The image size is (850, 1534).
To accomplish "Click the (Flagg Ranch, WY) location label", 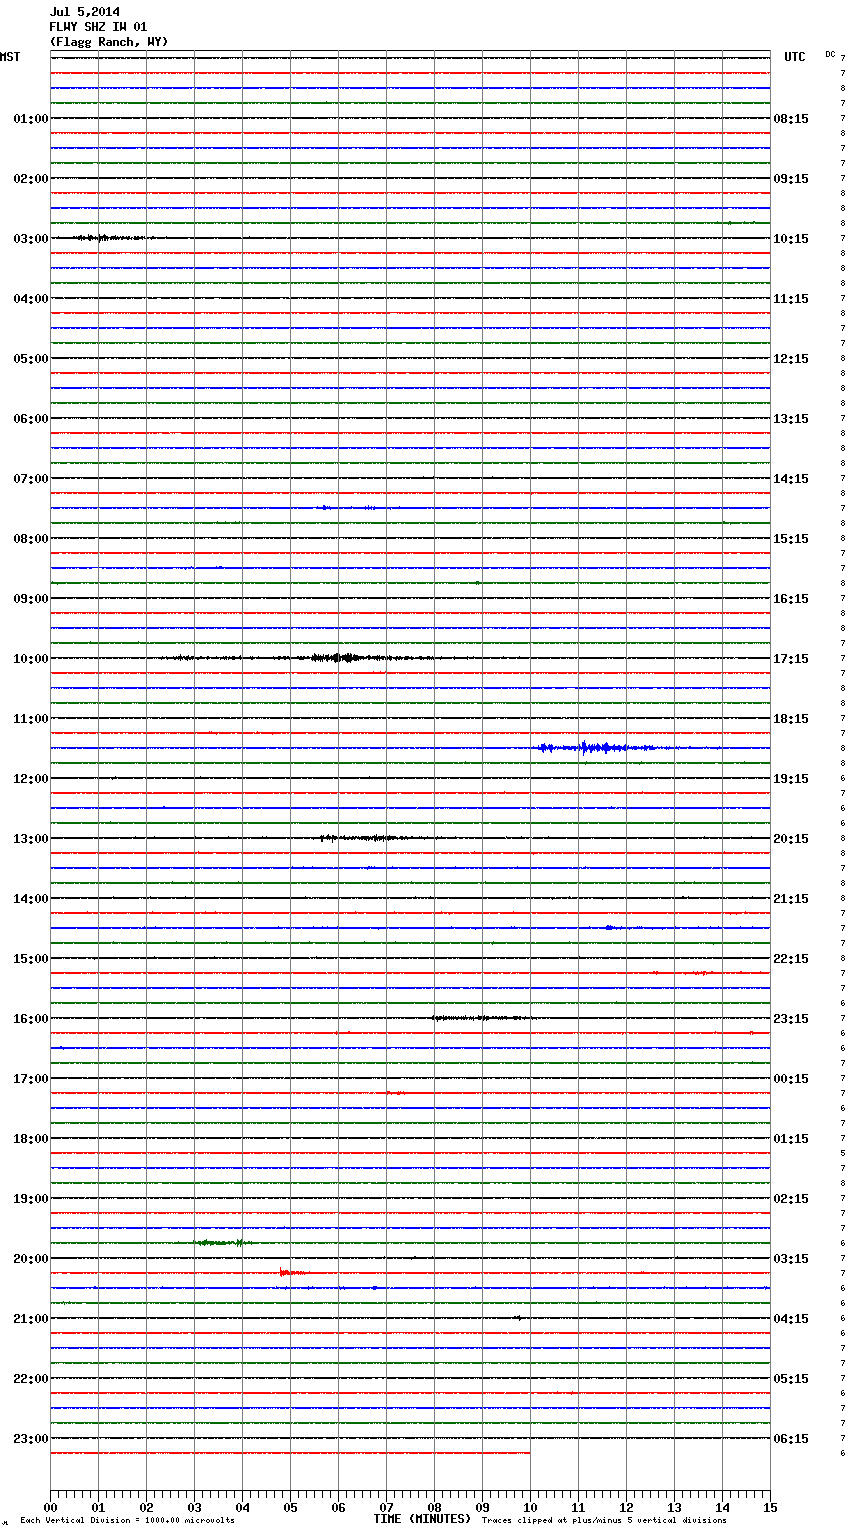I will (109, 42).
